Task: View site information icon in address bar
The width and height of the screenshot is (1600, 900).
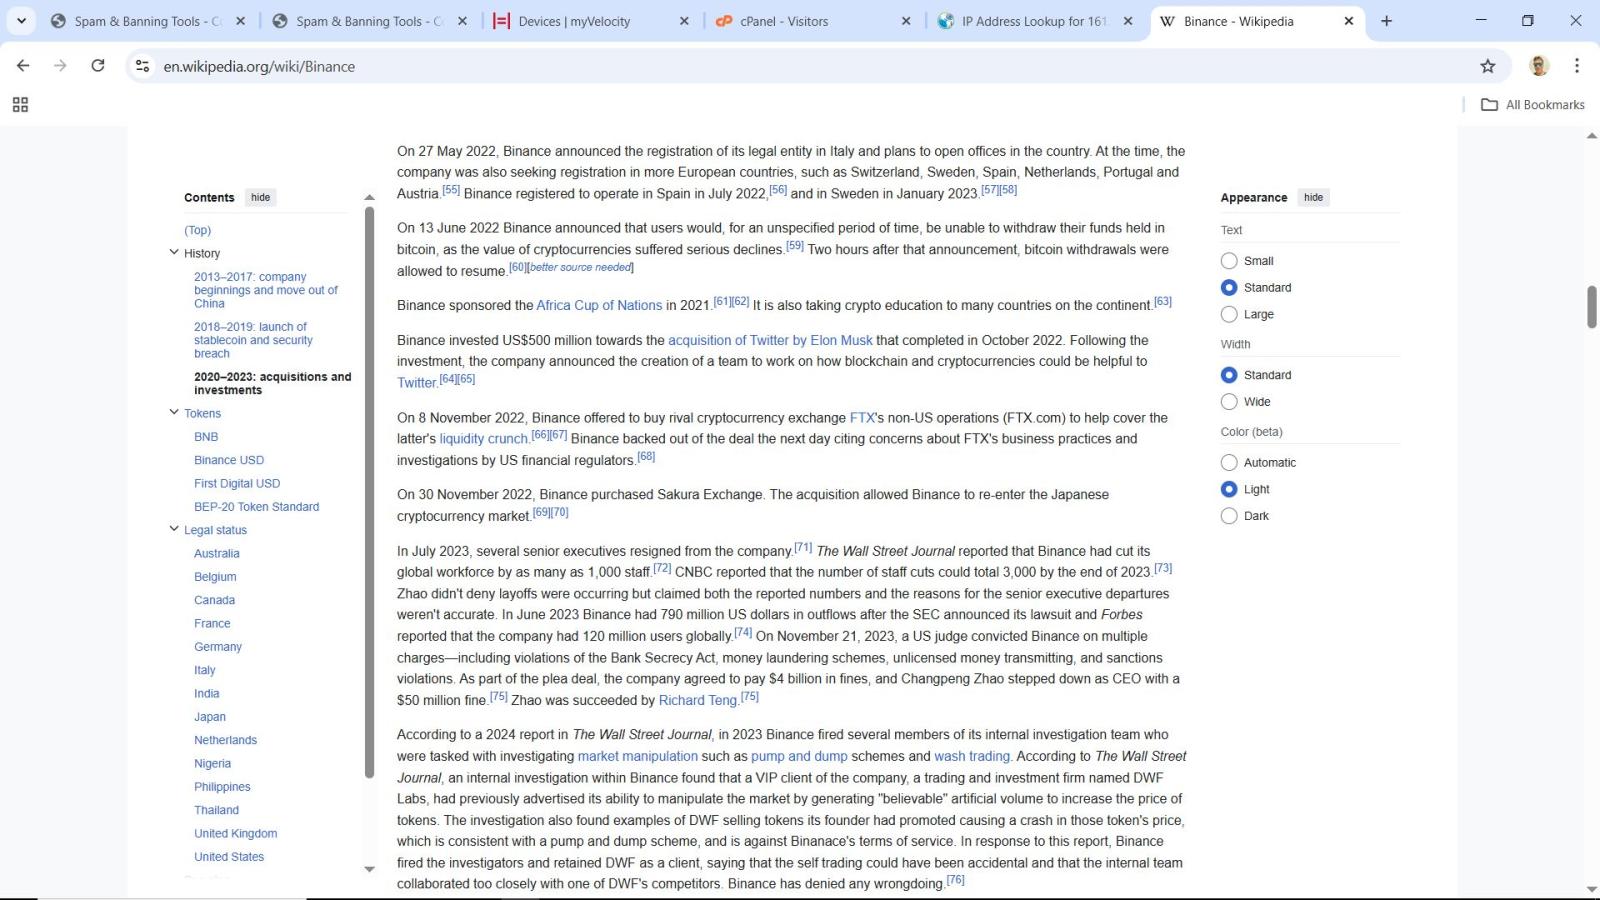Action: coord(143,66)
